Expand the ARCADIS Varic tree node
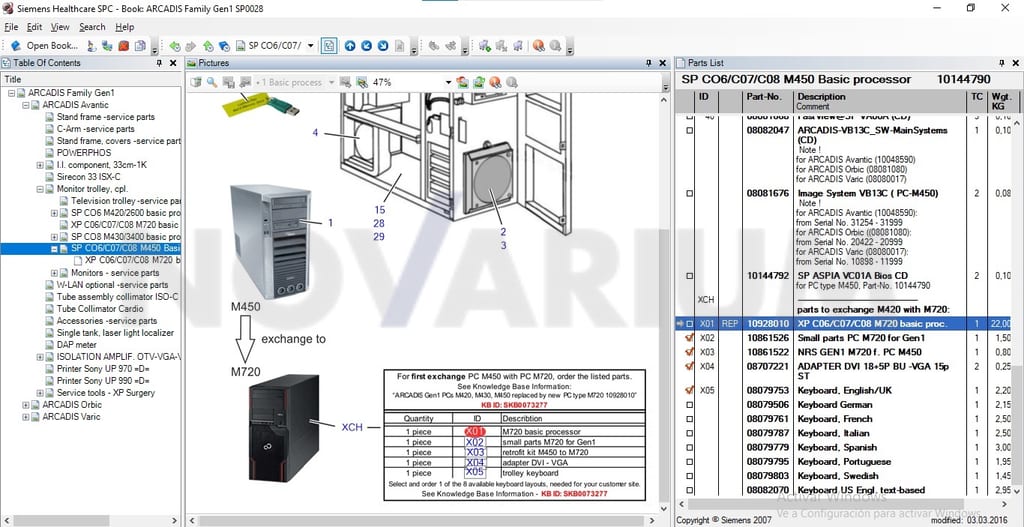 click(x=26, y=417)
